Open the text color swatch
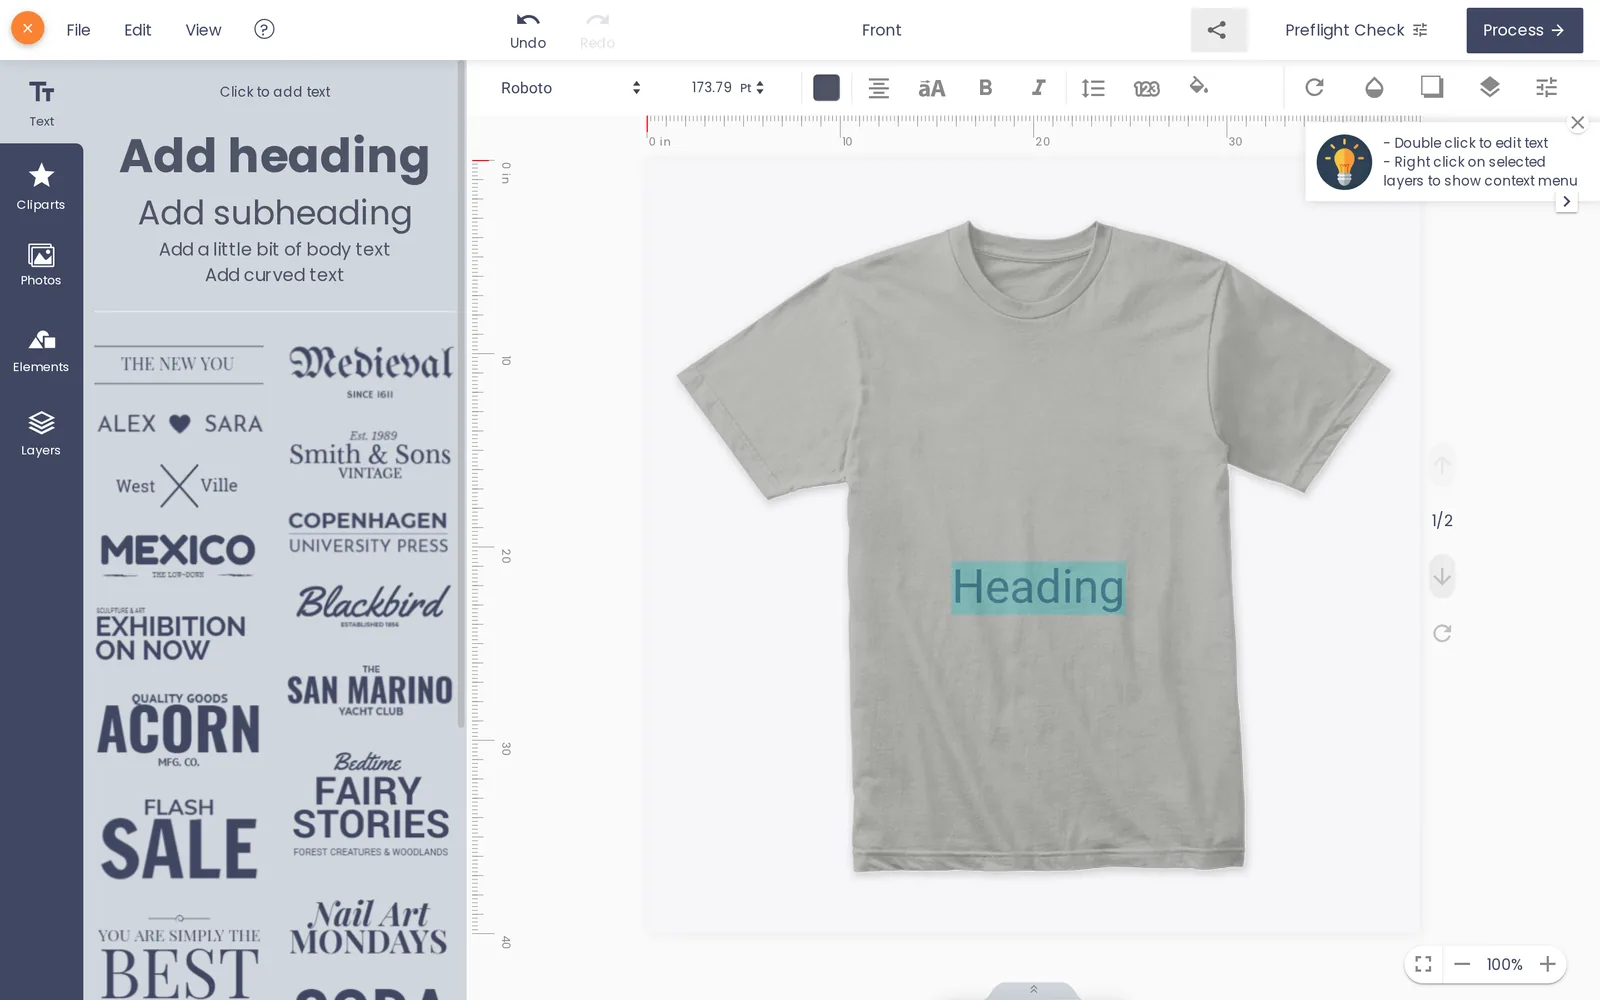 click(826, 88)
